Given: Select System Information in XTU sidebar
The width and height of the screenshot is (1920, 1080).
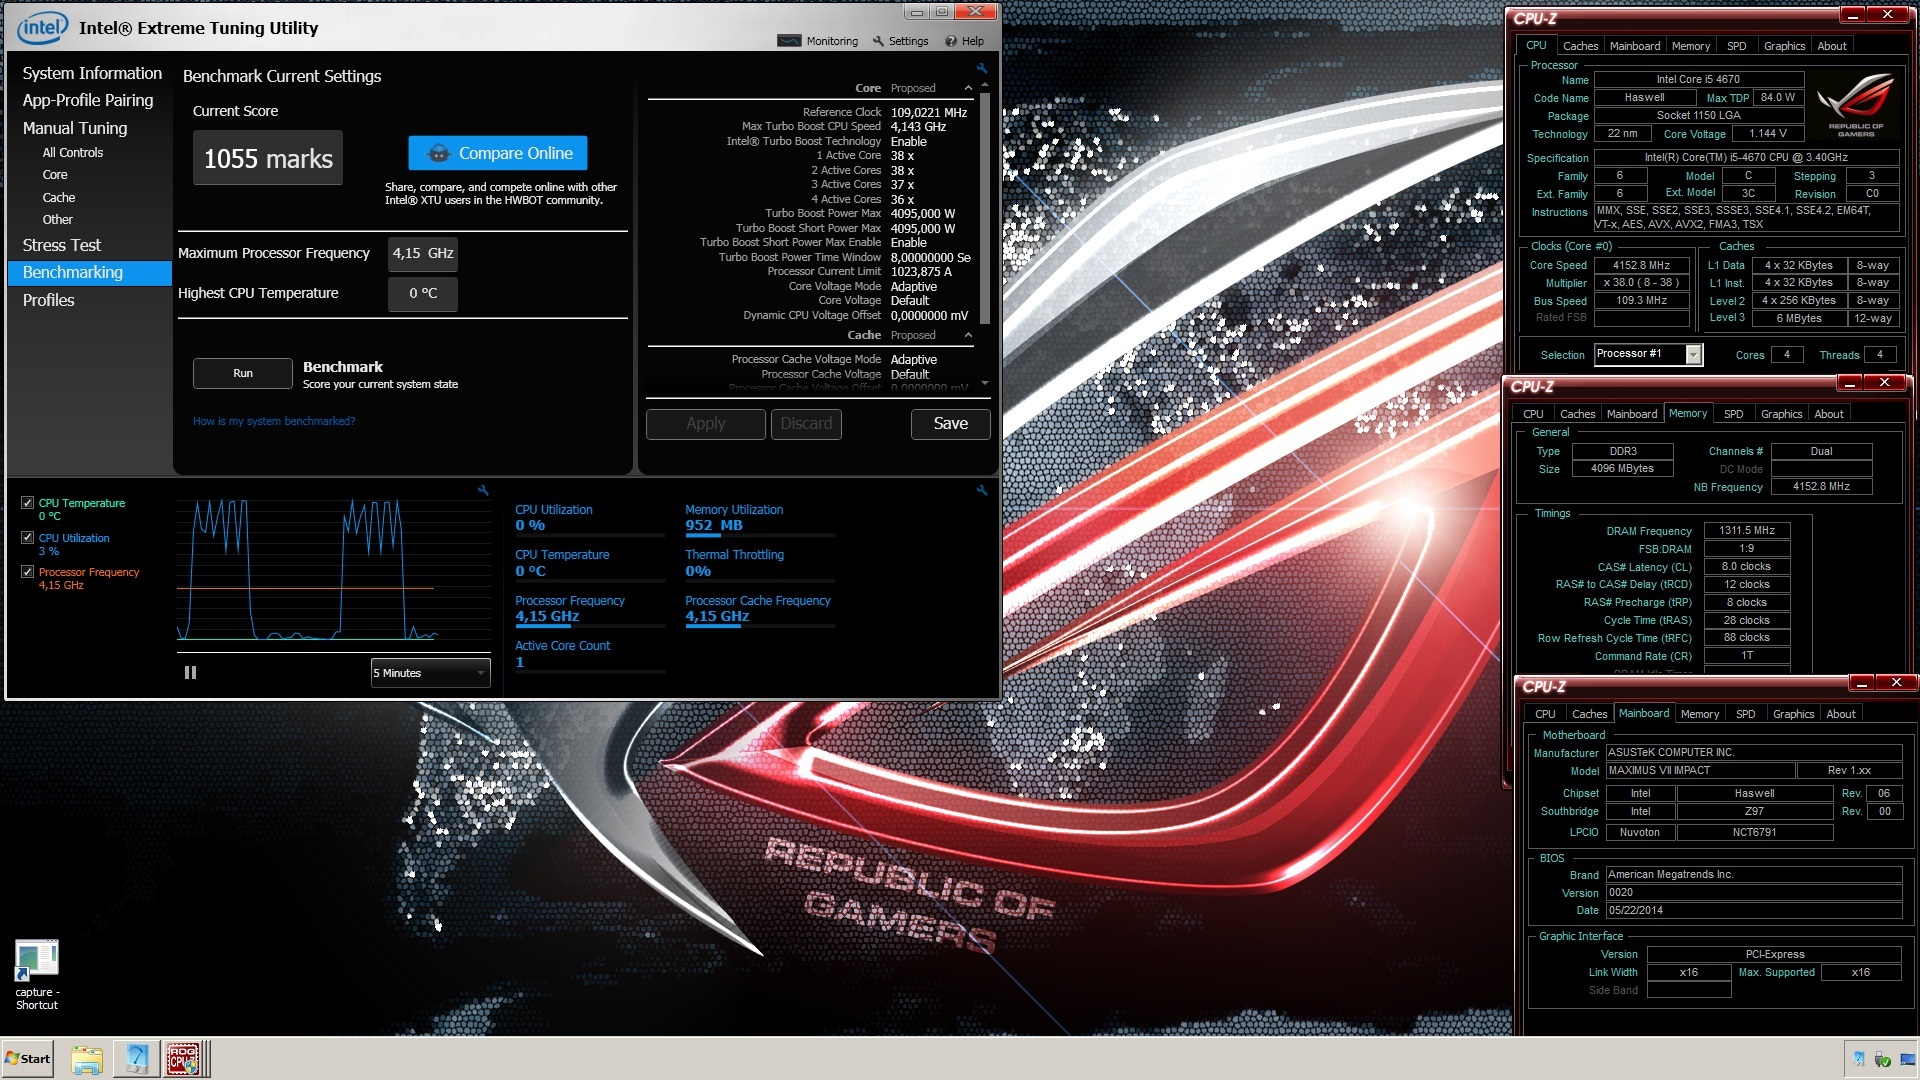Looking at the screenshot, I should tap(92, 73).
